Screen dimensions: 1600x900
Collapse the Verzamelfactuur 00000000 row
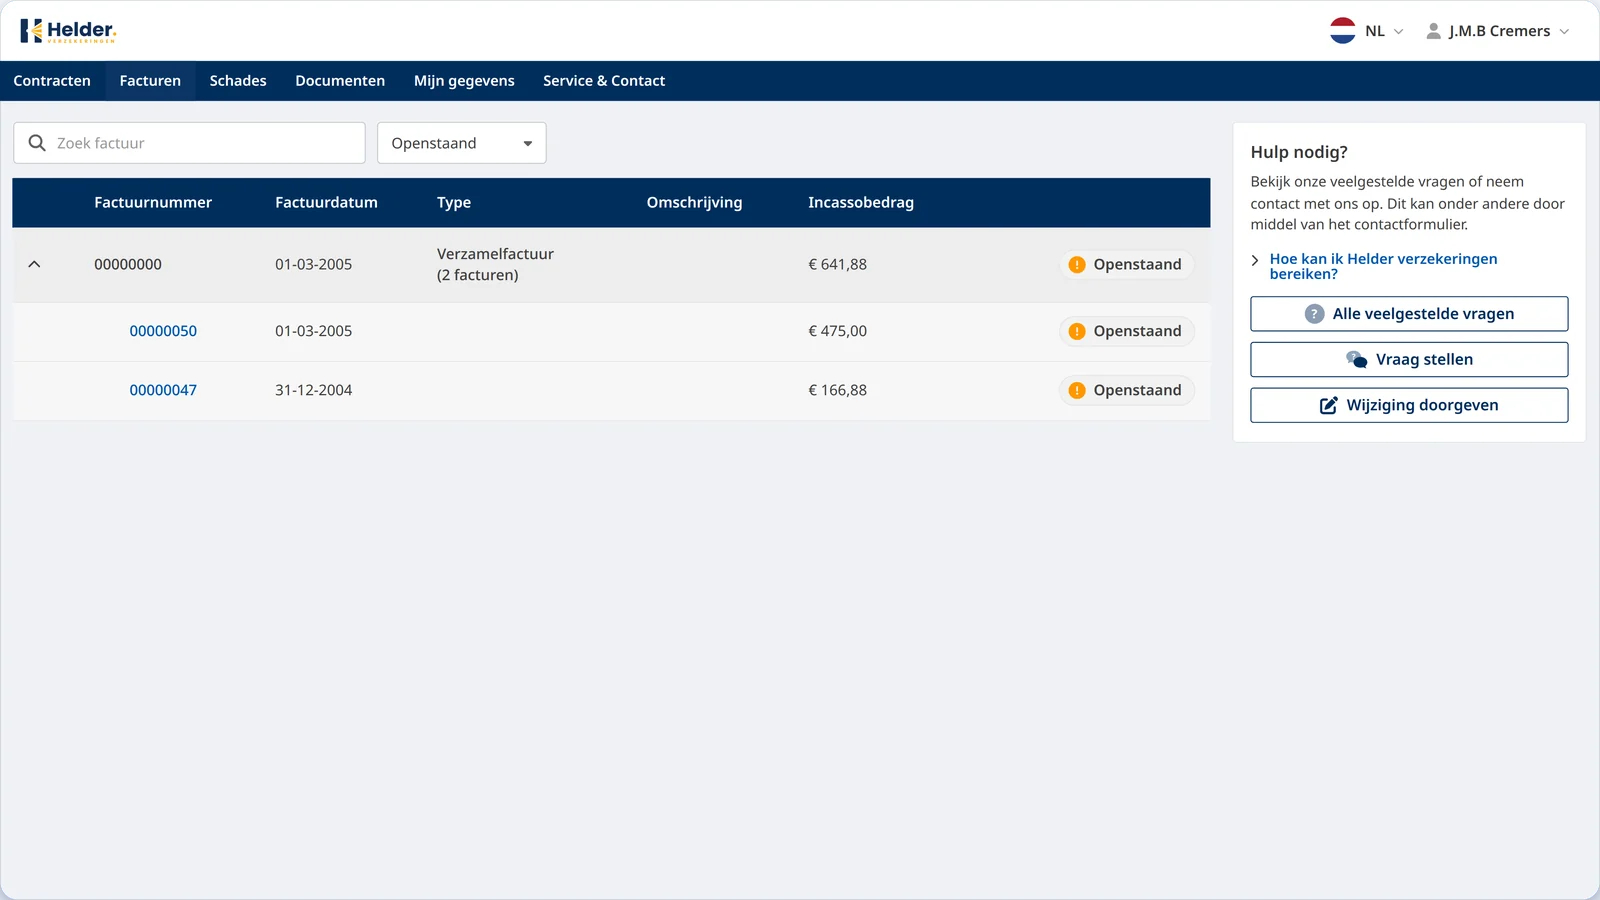34,264
